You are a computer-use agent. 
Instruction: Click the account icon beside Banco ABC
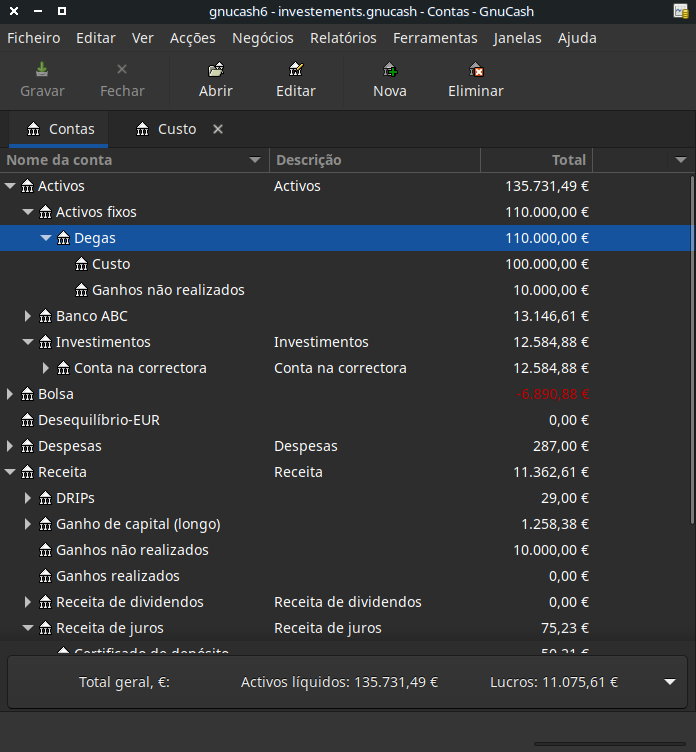coord(46,316)
